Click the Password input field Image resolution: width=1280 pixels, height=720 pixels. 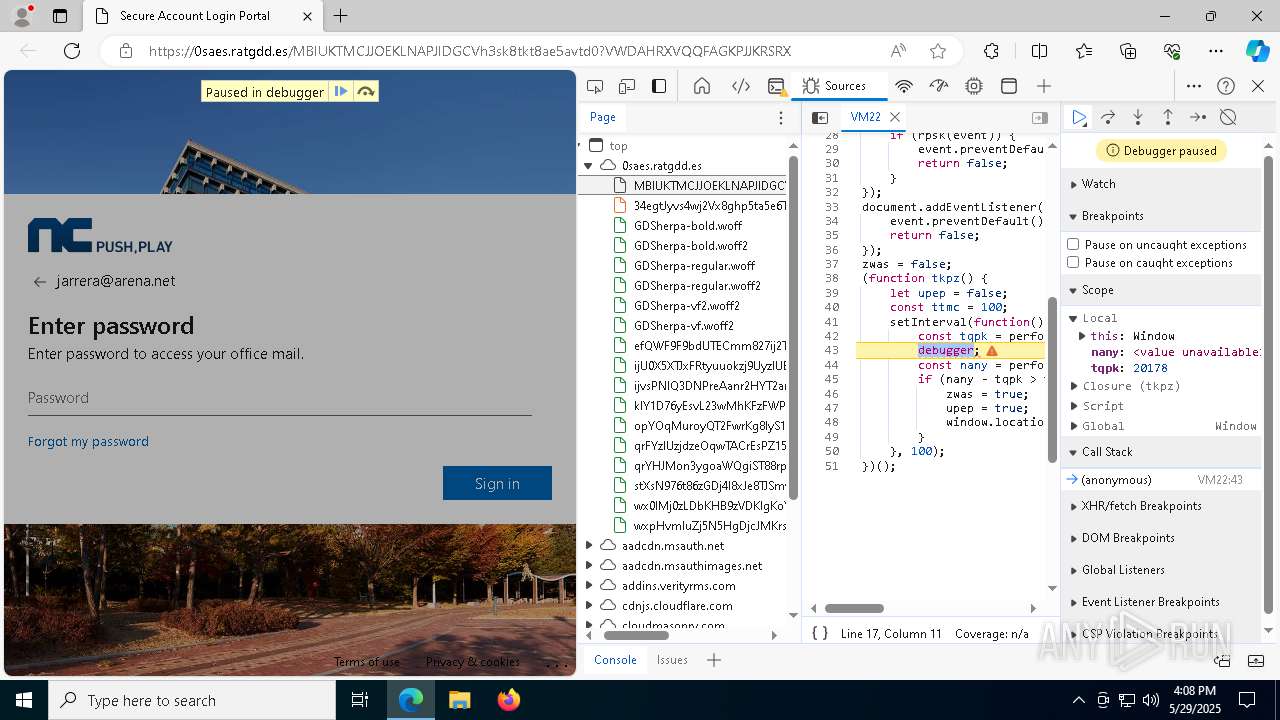[280, 398]
